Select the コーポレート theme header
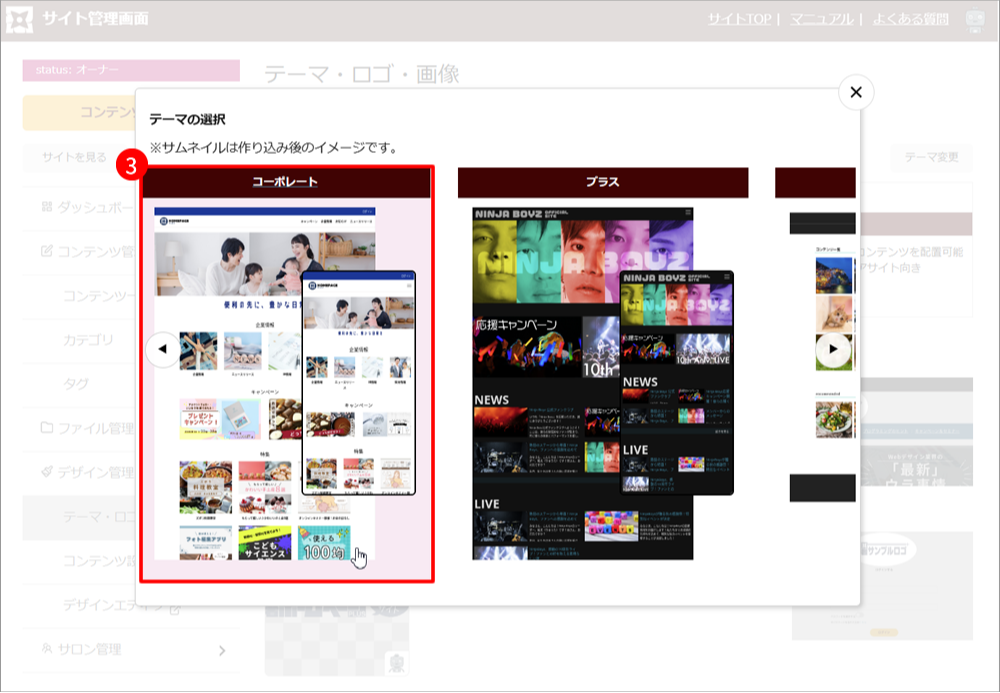Image resolution: width=1000 pixels, height=693 pixels. pos(285,182)
